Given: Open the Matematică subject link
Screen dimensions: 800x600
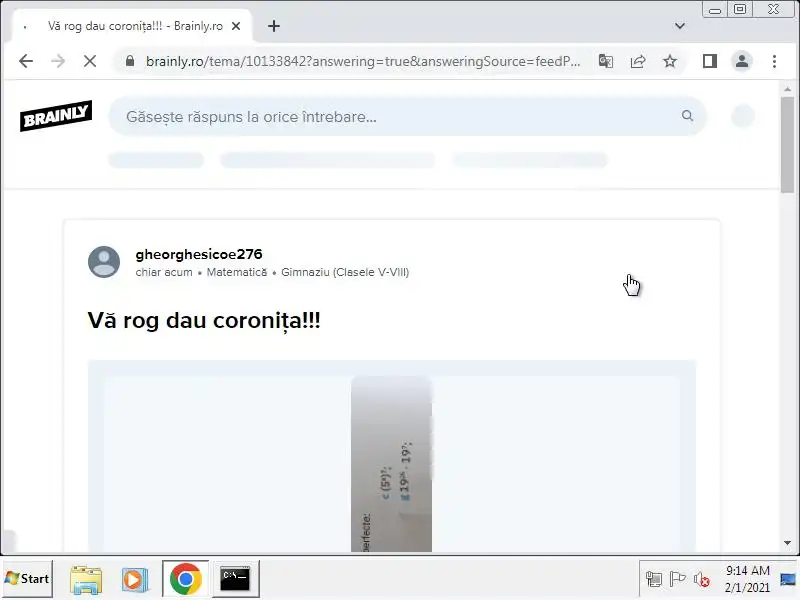Looking at the screenshot, I should pos(237,272).
